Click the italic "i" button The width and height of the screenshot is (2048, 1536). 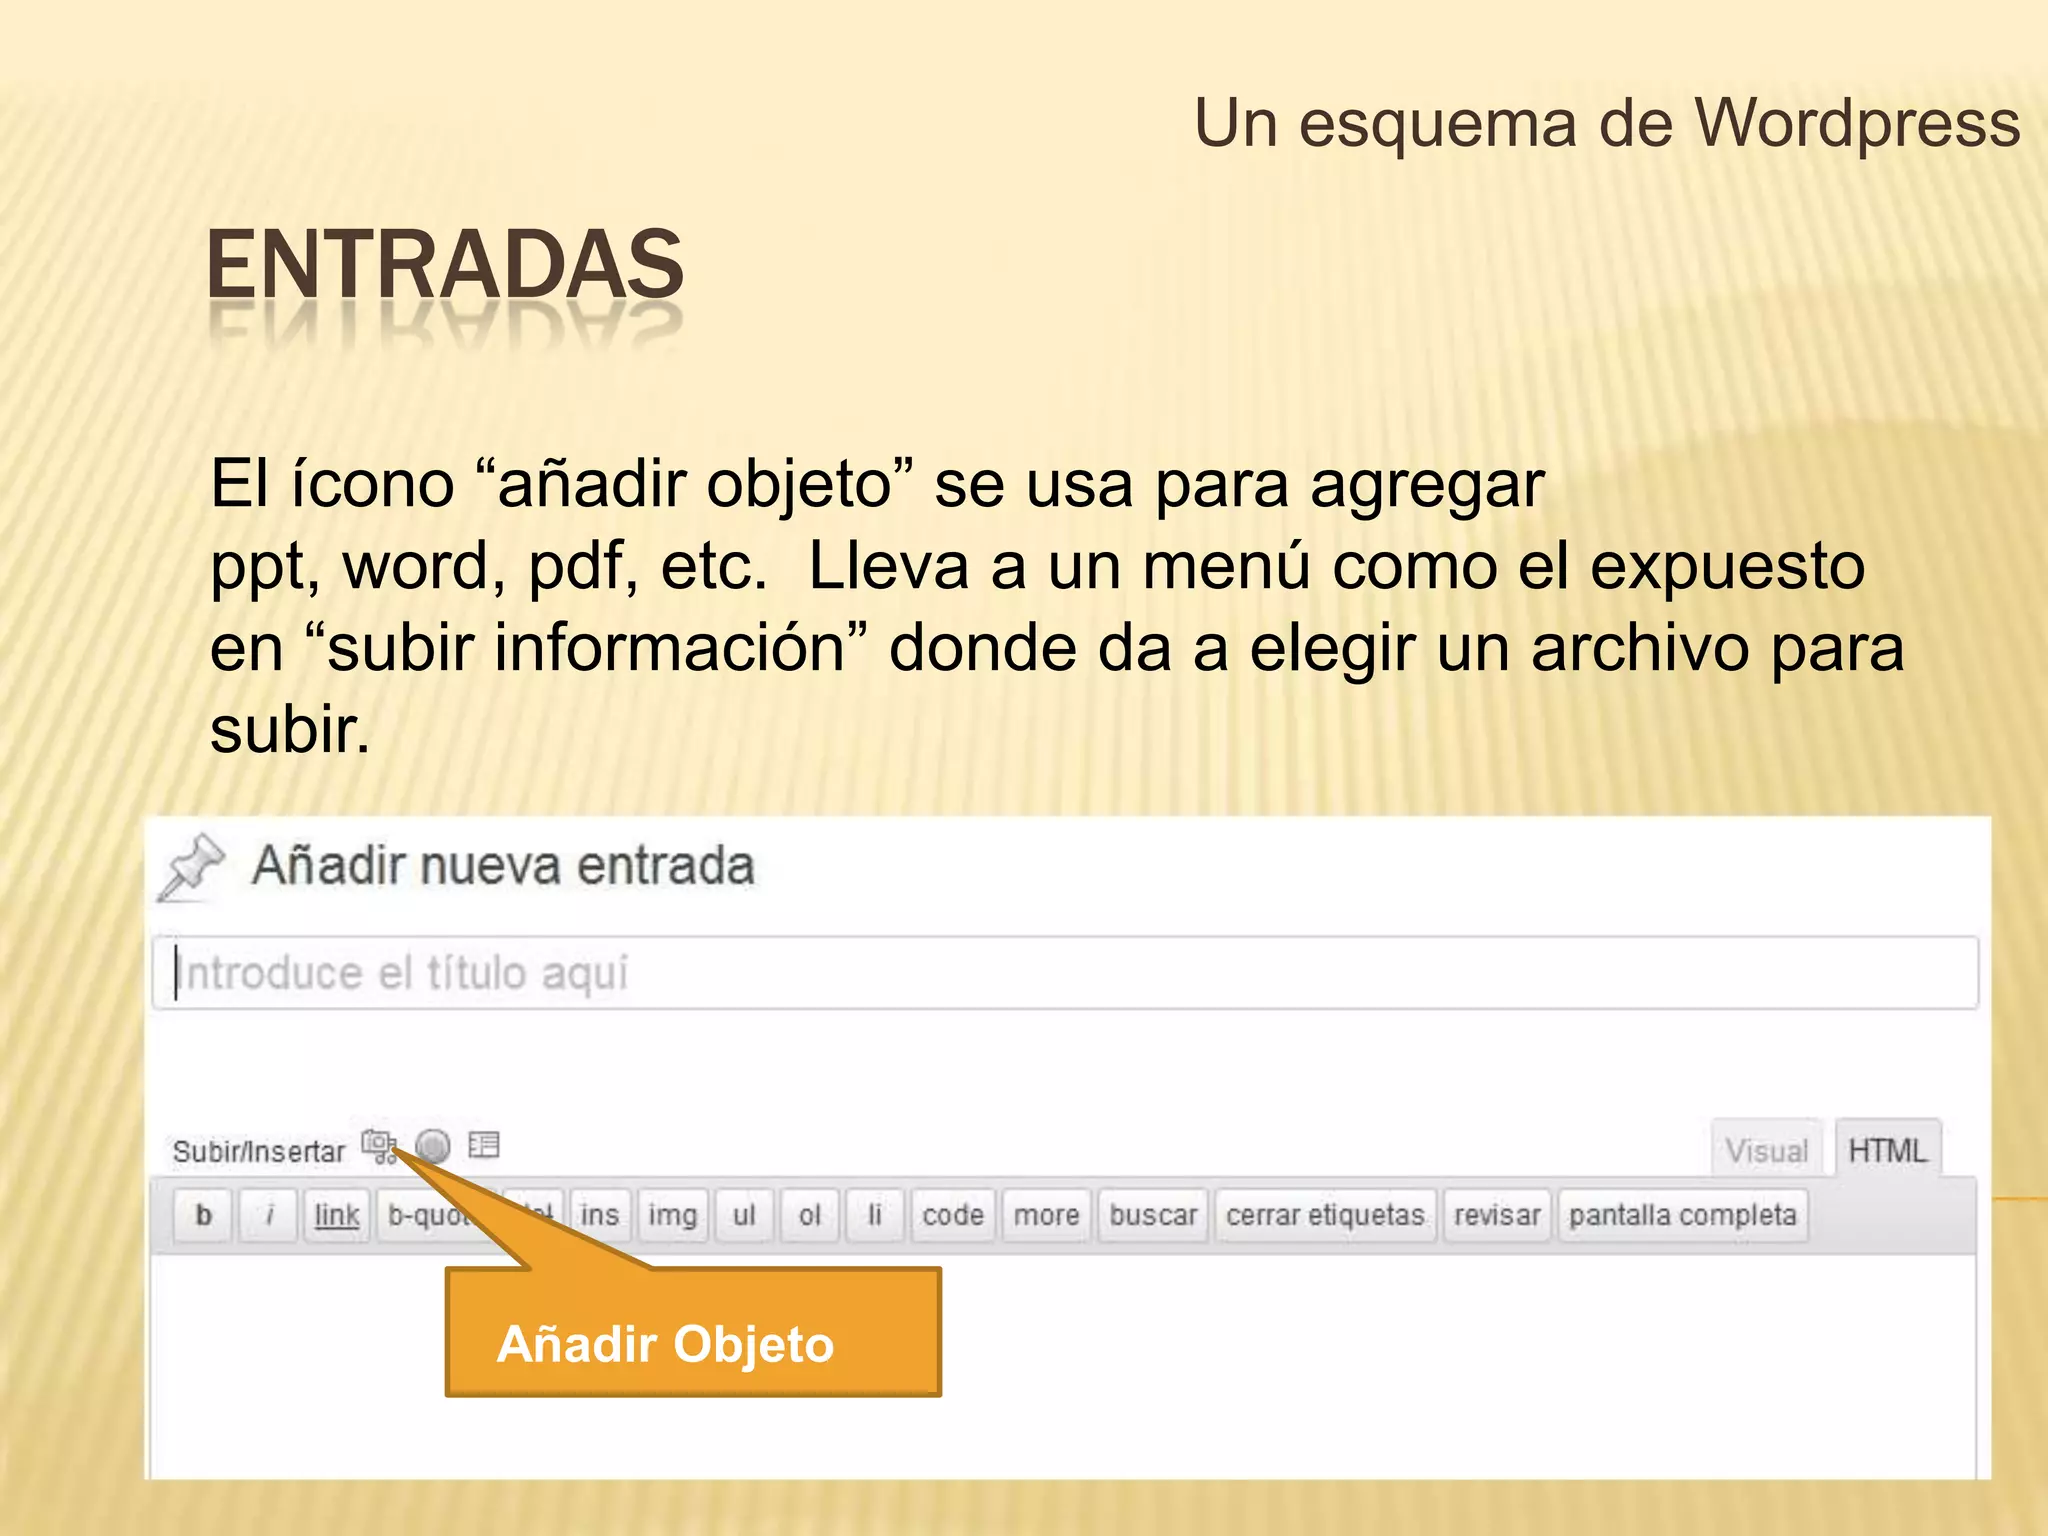[268, 1215]
